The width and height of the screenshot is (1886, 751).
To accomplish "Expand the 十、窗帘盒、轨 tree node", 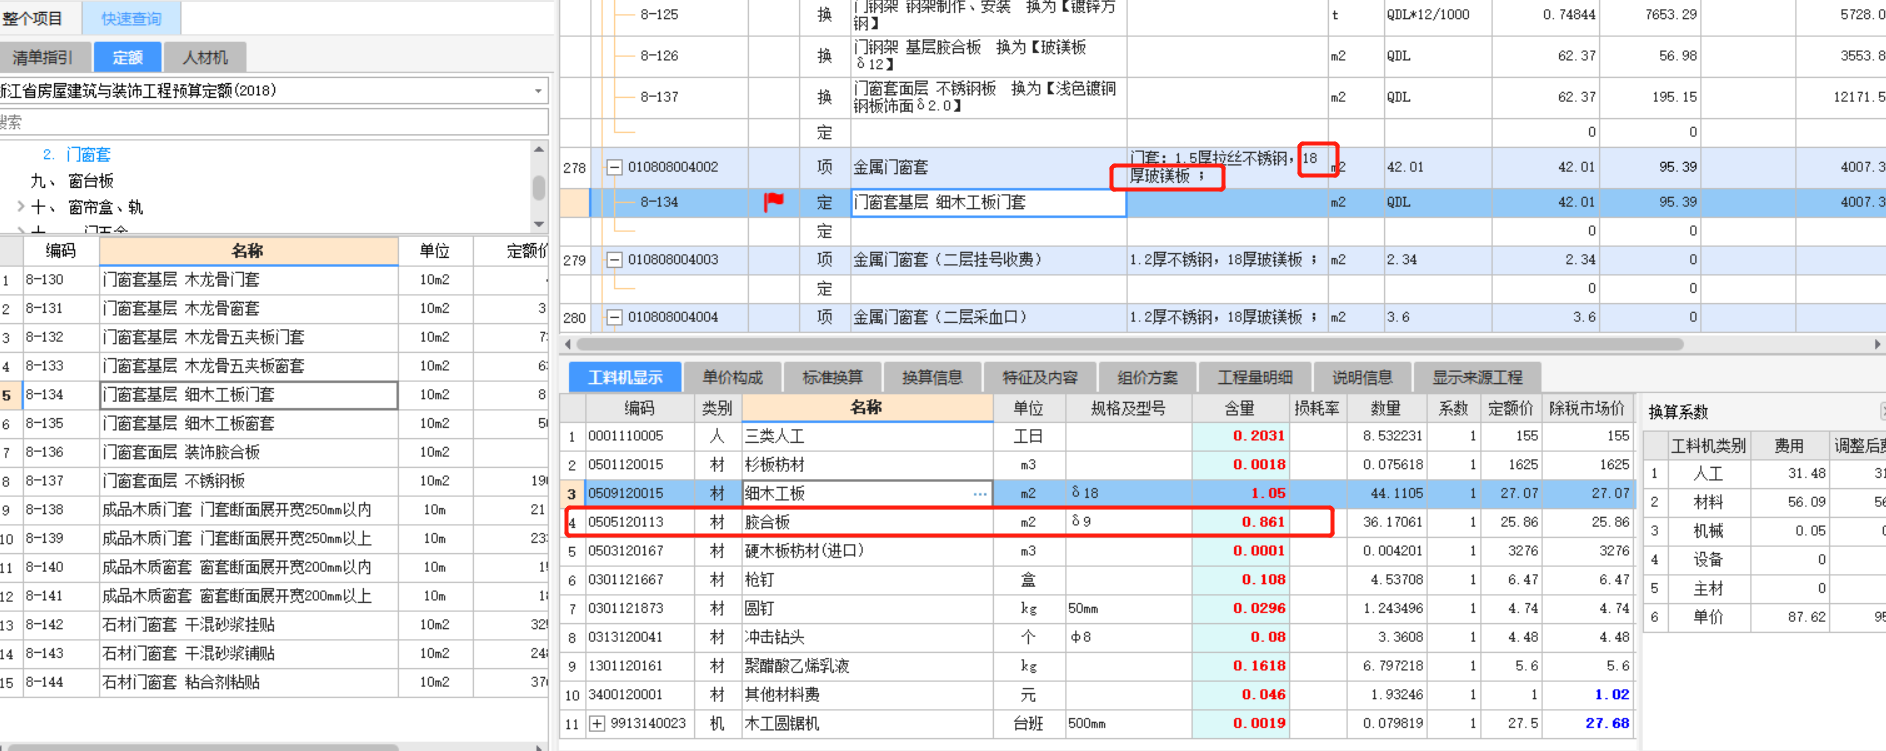I will 21,207.
